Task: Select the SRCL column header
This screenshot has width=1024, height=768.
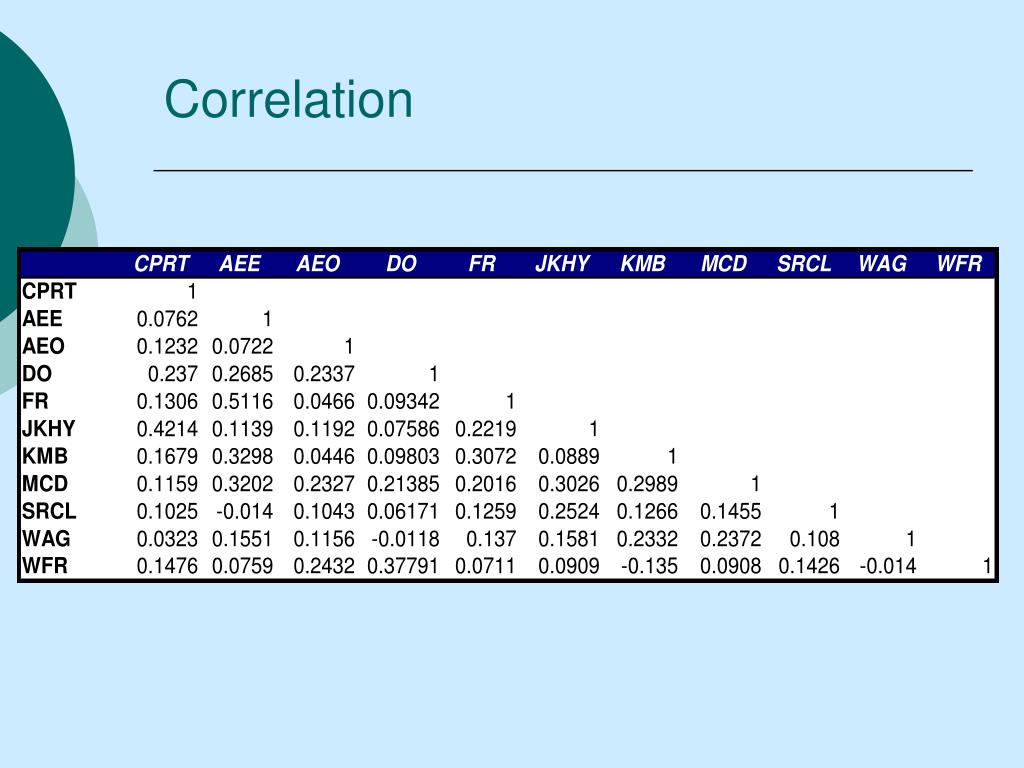Action: pyautogui.click(x=804, y=264)
